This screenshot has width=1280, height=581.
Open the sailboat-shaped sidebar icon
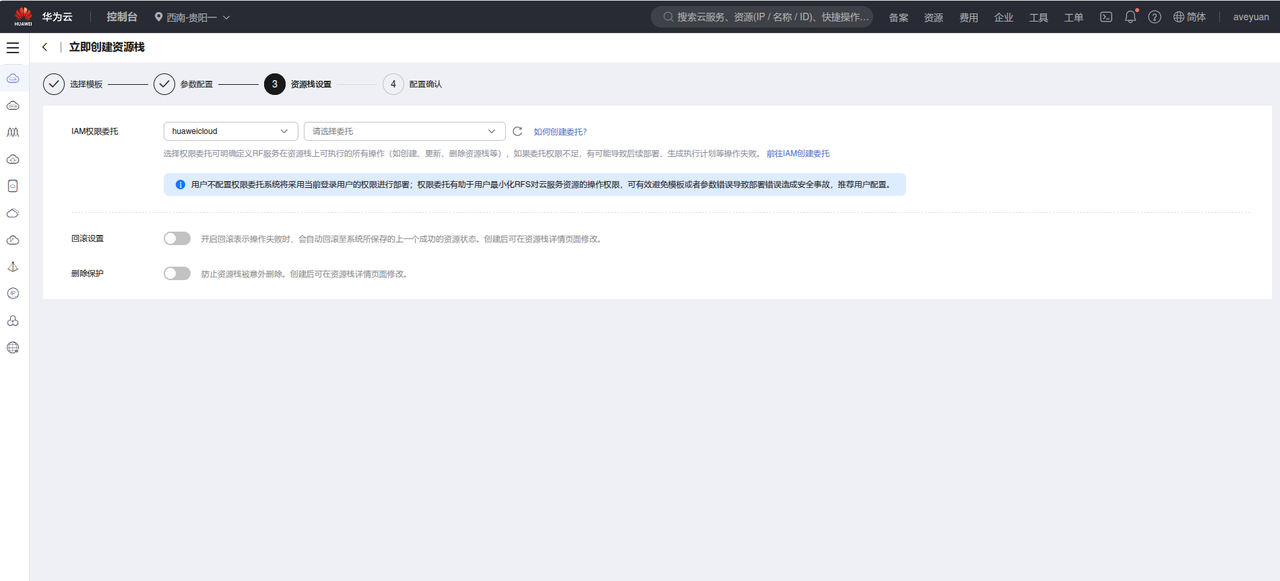coord(13,267)
